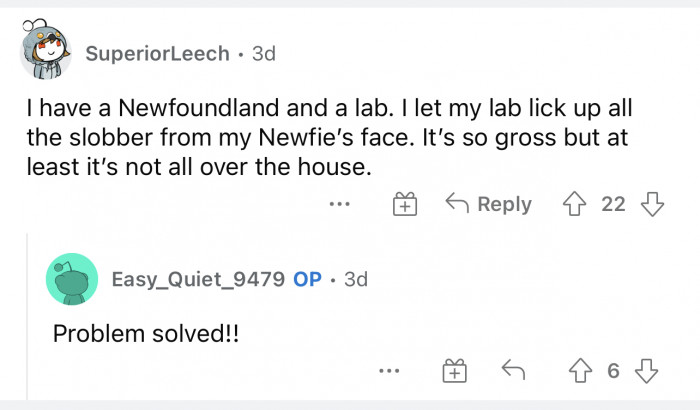Give an award to Easy_Quiet_9479's reply
The height and width of the screenshot is (410, 700).
coord(455,372)
